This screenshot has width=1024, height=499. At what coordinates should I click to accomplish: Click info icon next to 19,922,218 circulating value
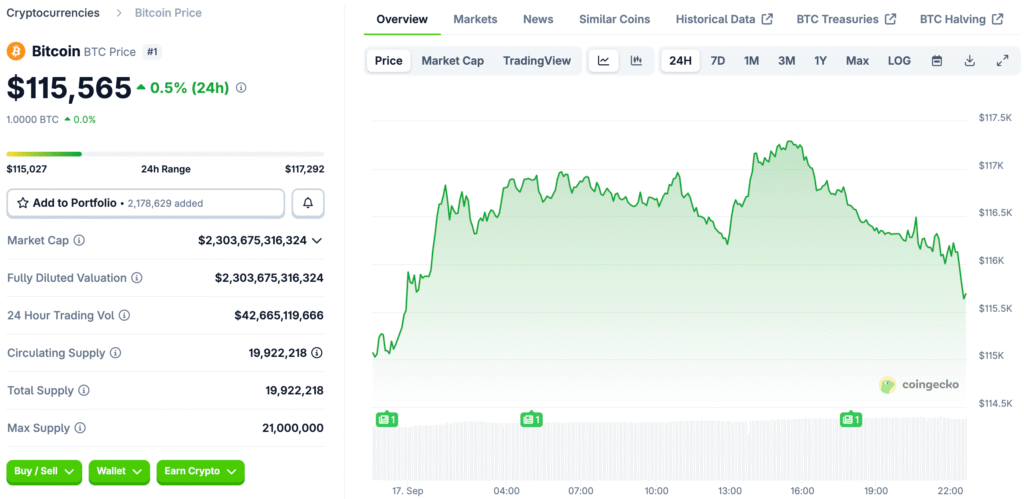point(317,353)
